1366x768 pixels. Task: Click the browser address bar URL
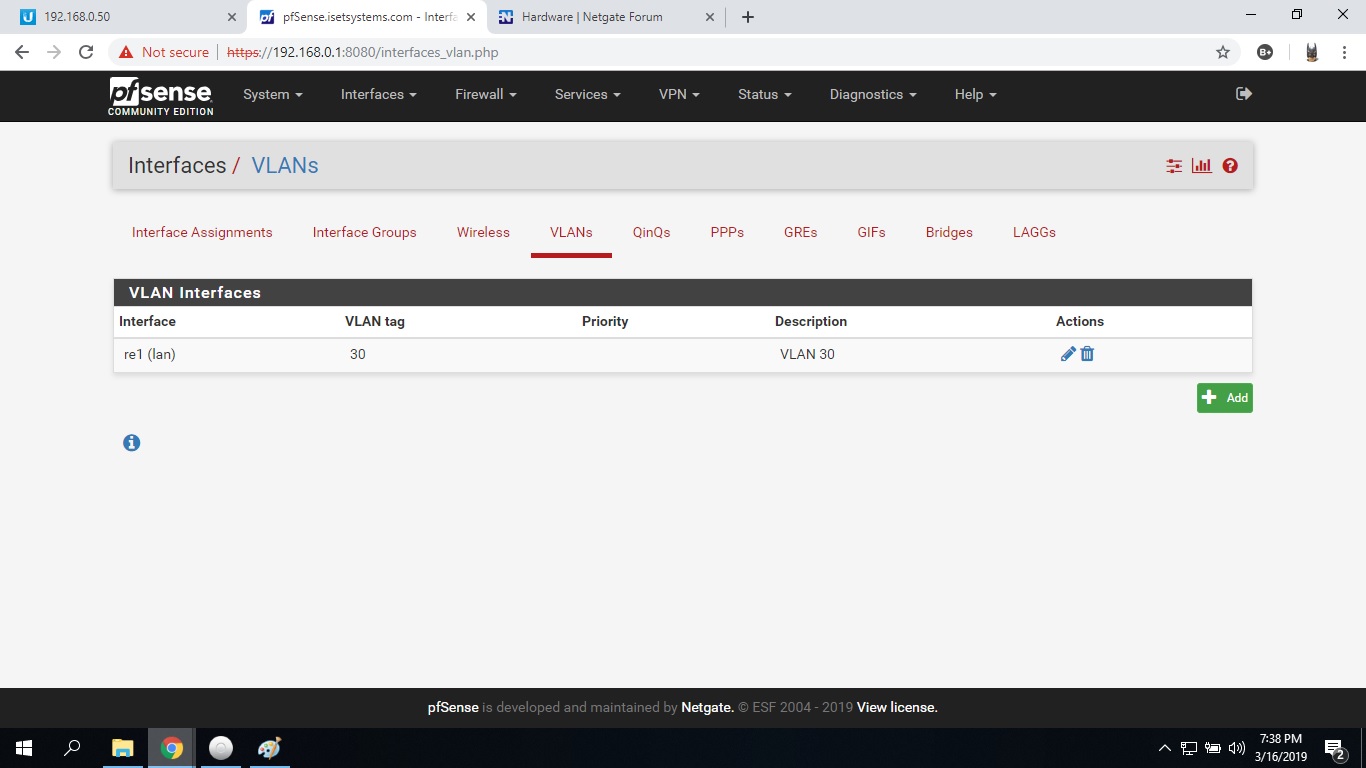point(400,52)
